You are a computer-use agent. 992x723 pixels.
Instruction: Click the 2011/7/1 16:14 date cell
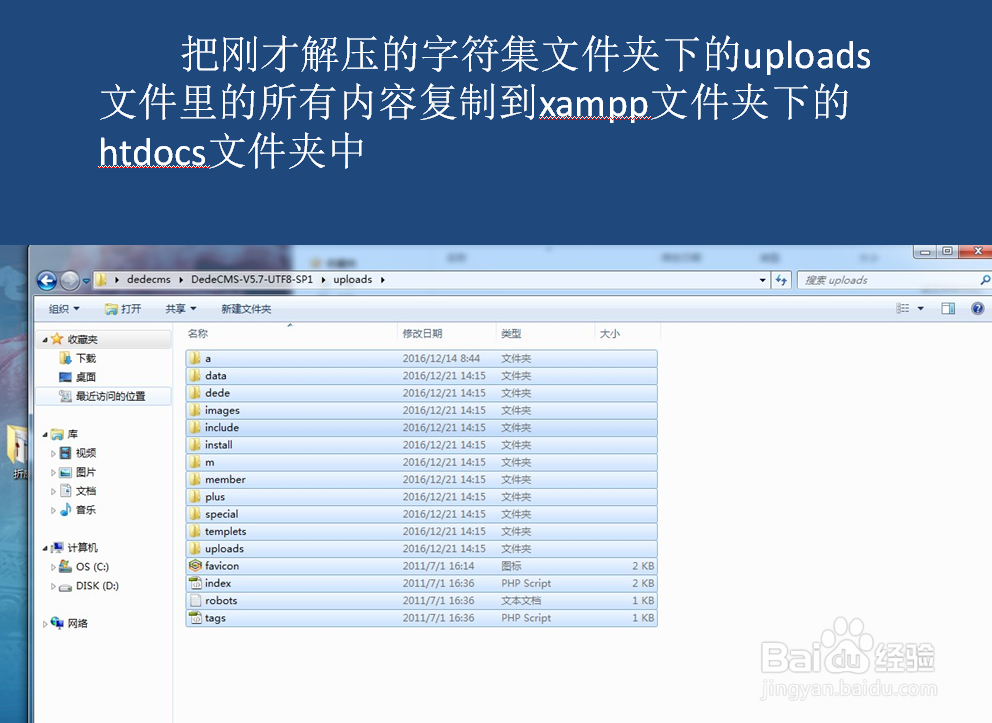[x=438, y=565]
